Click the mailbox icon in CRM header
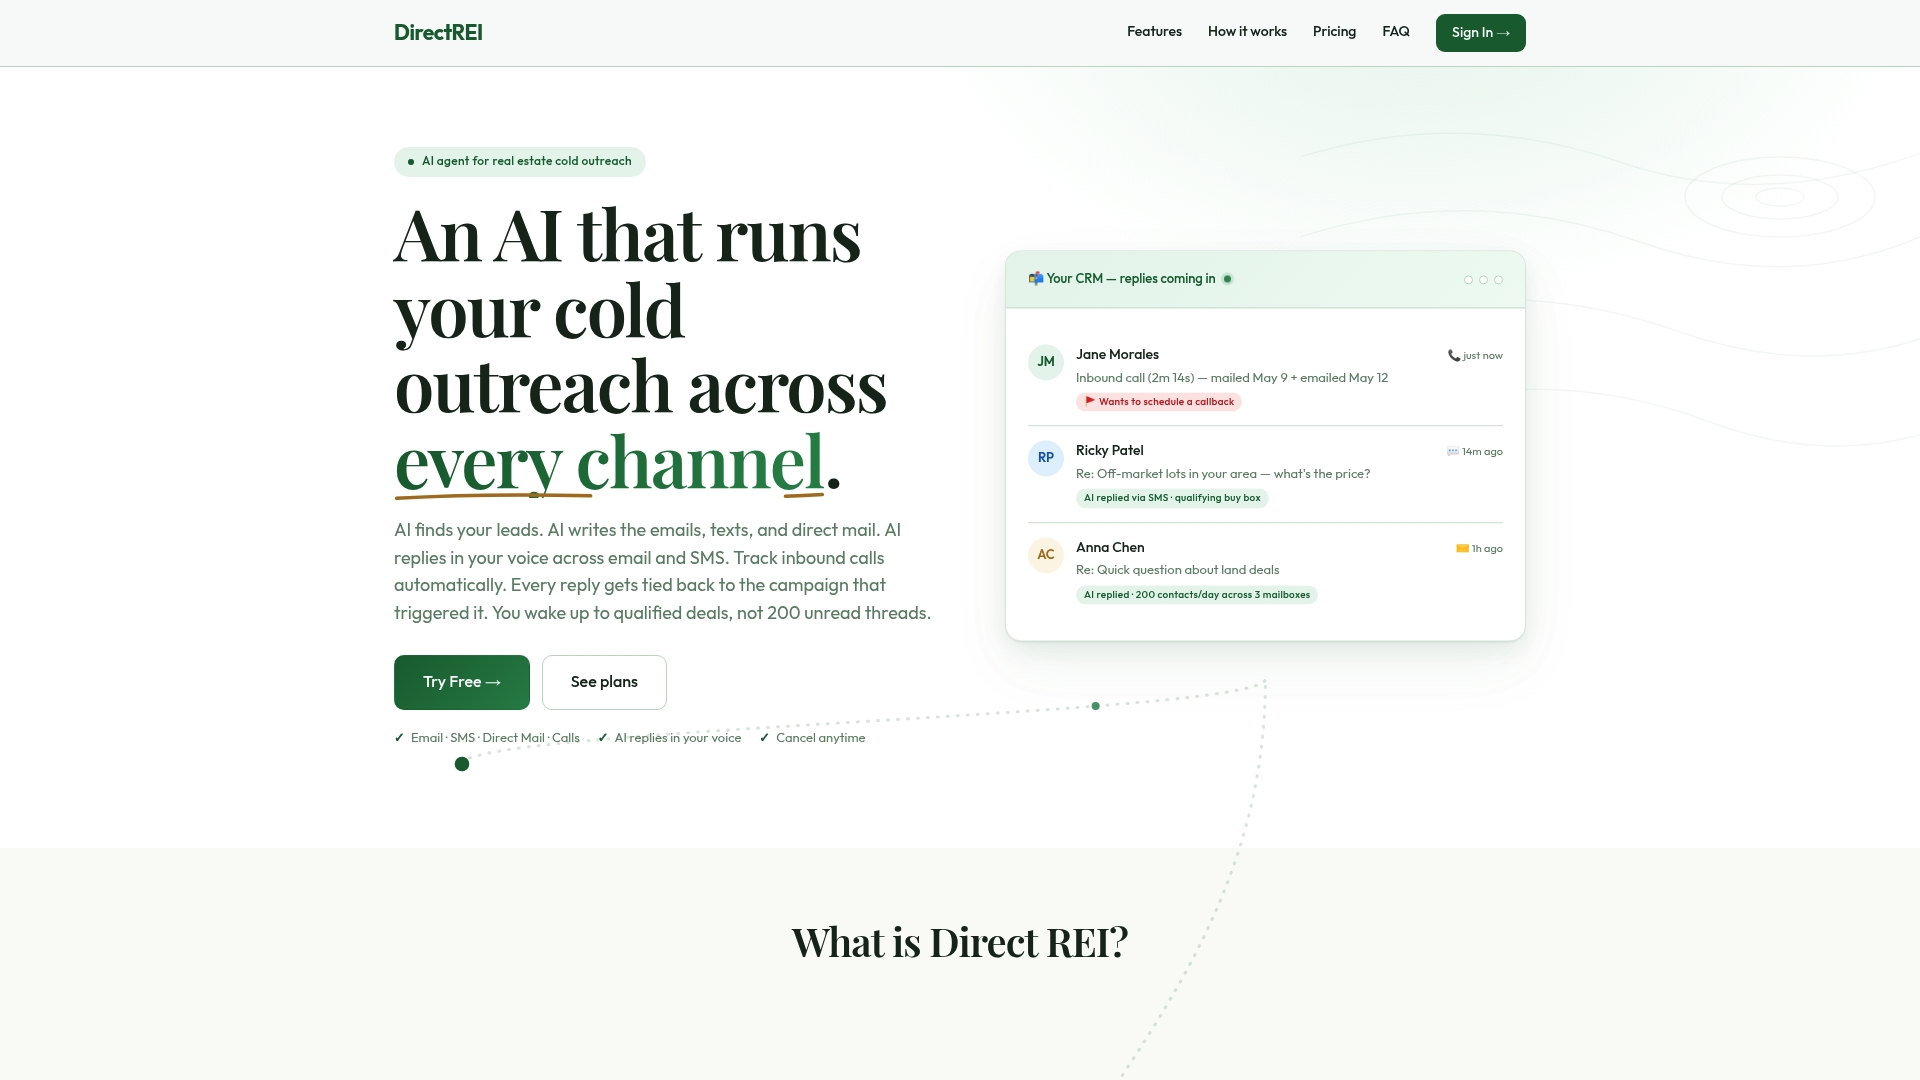 coord(1036,279)
